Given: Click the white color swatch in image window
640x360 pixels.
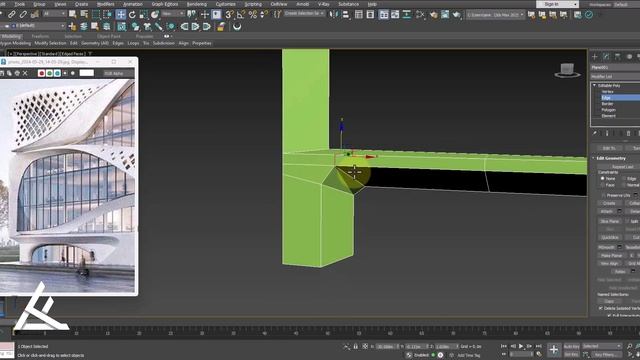Looking at the screenshot, I should coord(87,73).
